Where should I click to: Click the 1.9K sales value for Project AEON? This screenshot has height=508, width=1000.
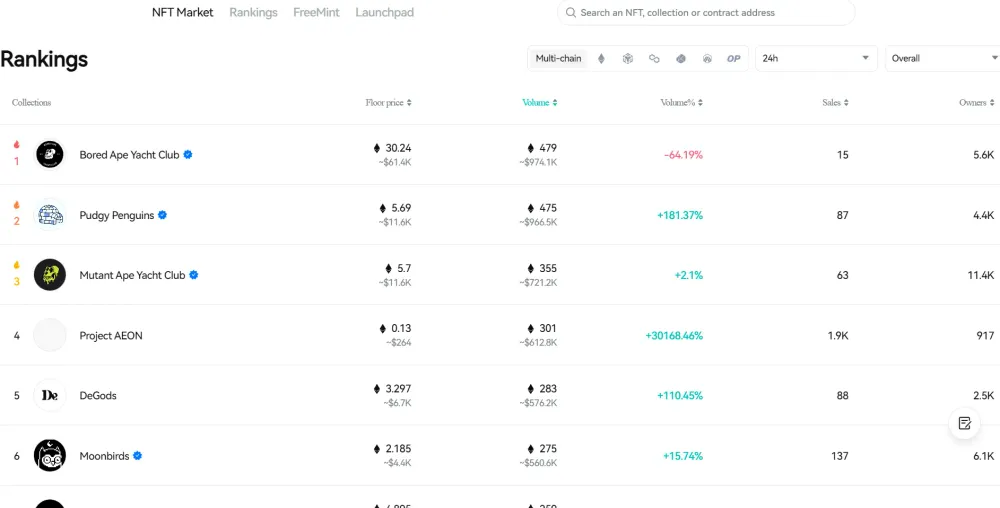[837, 335]
